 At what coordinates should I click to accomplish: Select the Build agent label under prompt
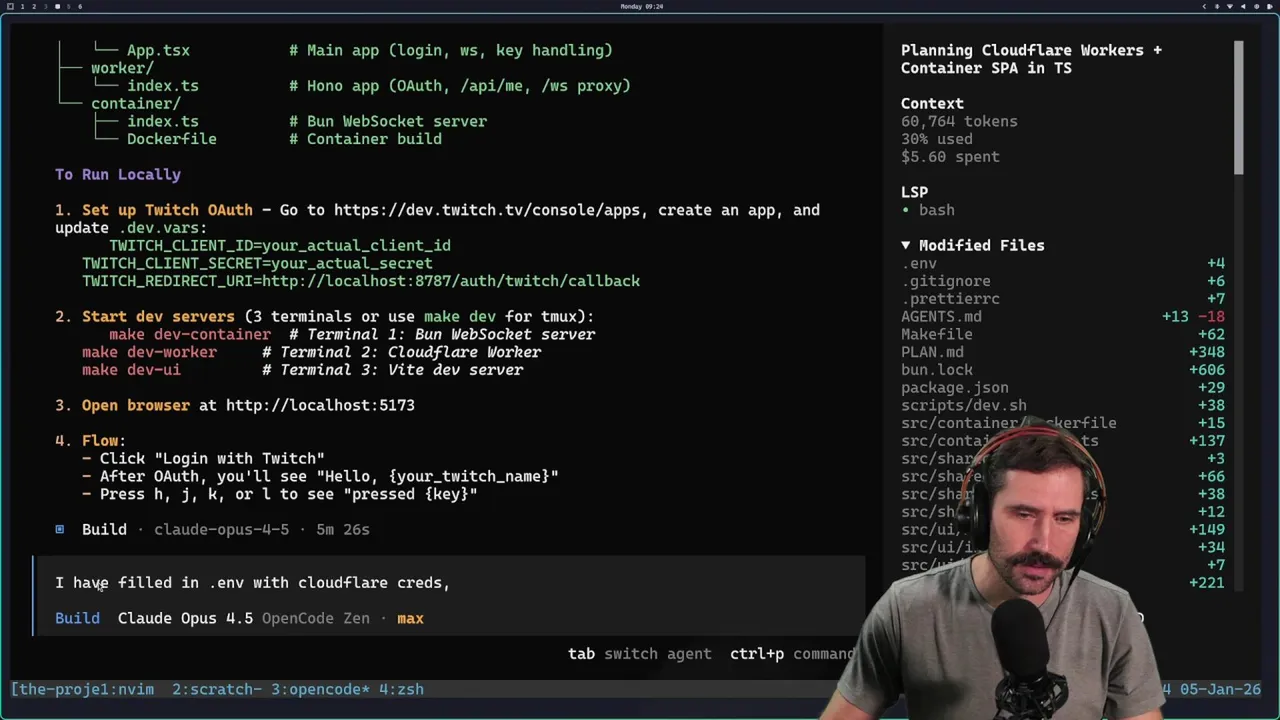tap(78, 618)
